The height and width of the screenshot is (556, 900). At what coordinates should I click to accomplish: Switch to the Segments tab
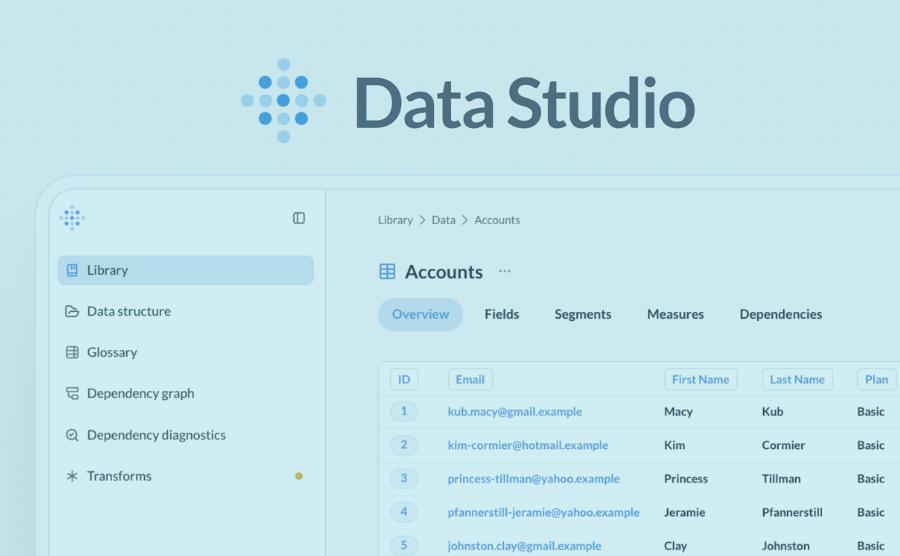pyautogui.click(x=583, y=314)
